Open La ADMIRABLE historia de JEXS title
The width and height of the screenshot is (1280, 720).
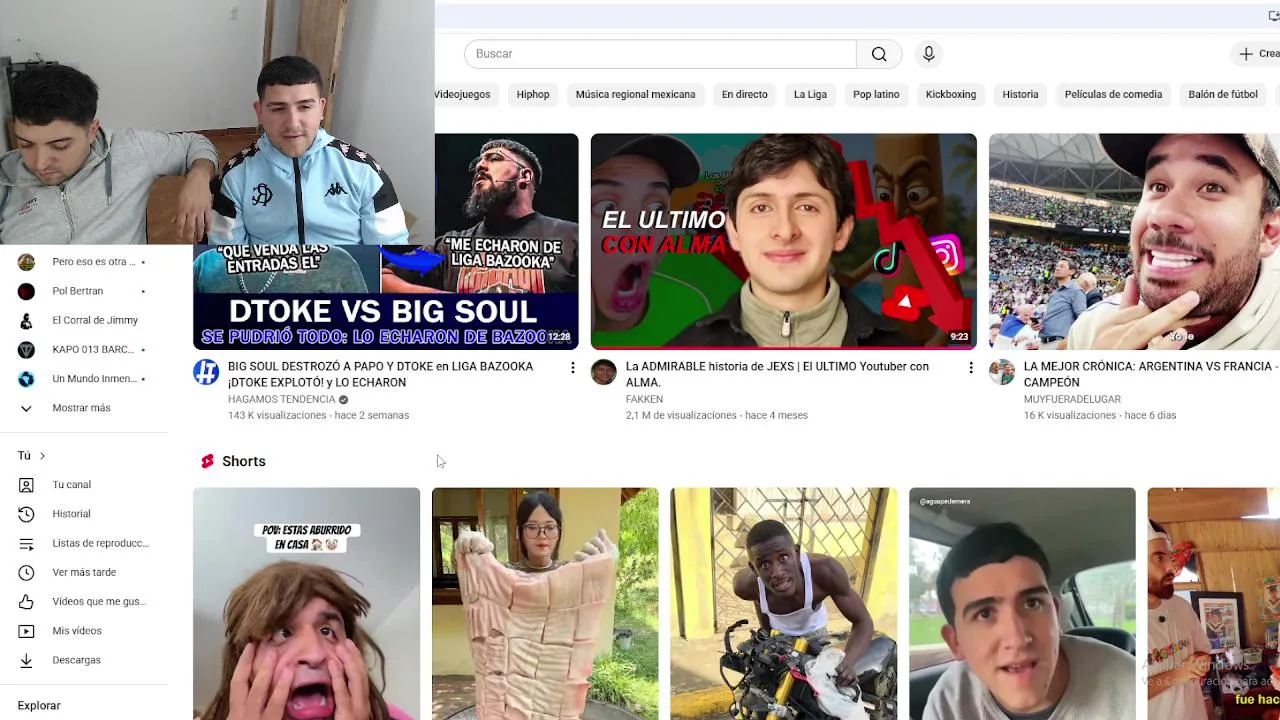777,374
